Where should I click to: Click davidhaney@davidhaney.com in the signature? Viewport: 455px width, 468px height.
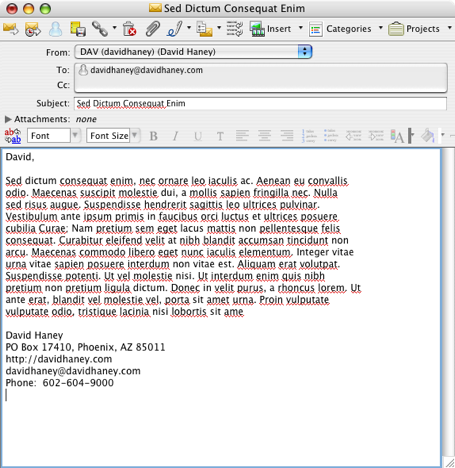tap(73, 371)
